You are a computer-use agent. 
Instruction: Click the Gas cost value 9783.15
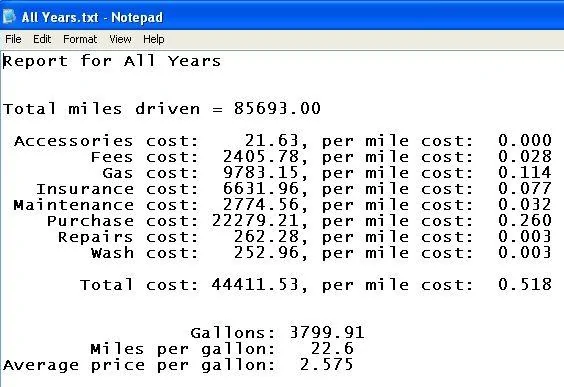click(x=261, y=172)
